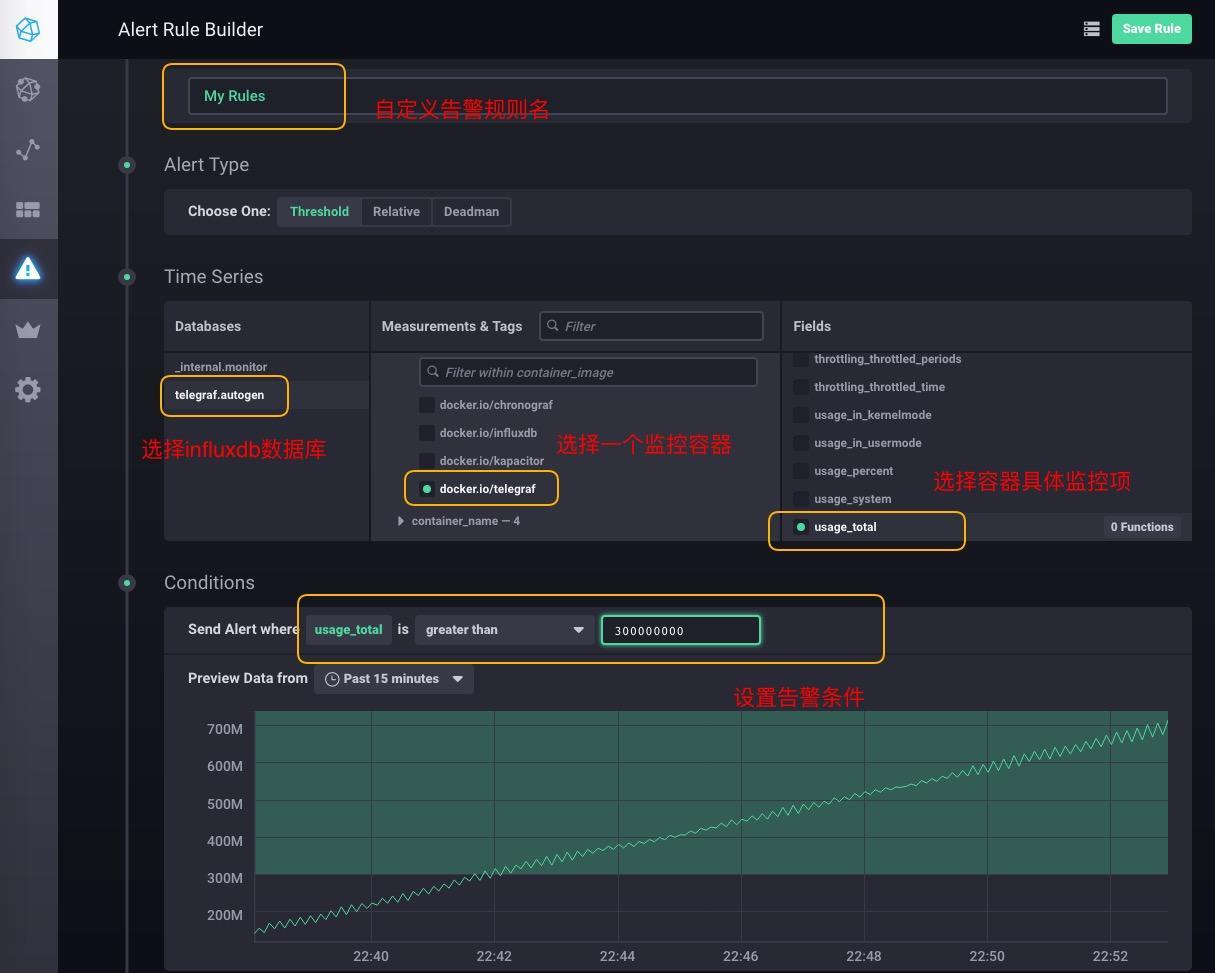Click the usage_total condition label
The width and height of the screenshot is (1215, 973).
(x=348, y=630)
